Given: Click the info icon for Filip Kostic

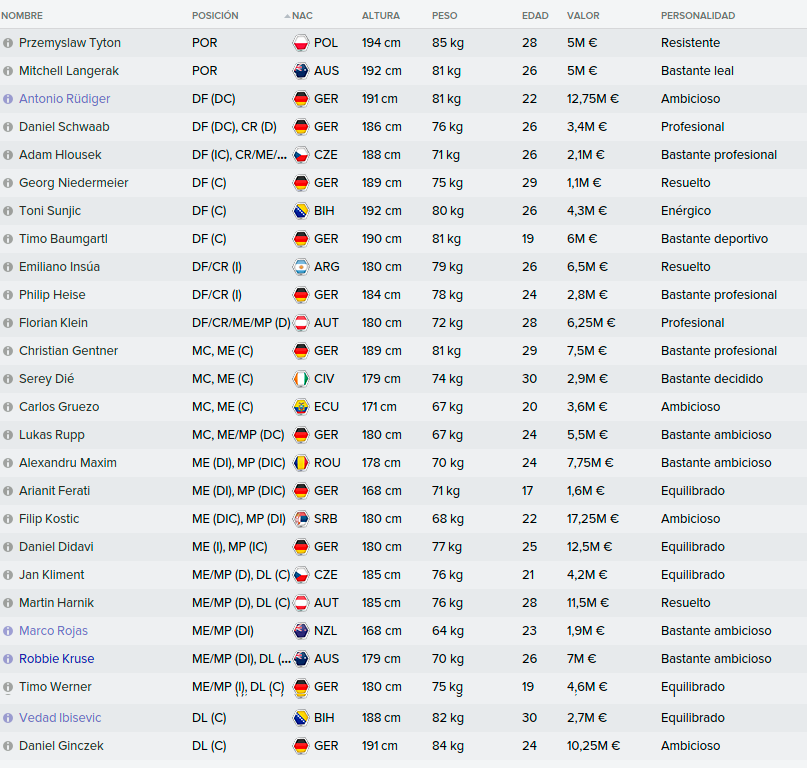Looking at the screenshot, I should tap(8, 519).
